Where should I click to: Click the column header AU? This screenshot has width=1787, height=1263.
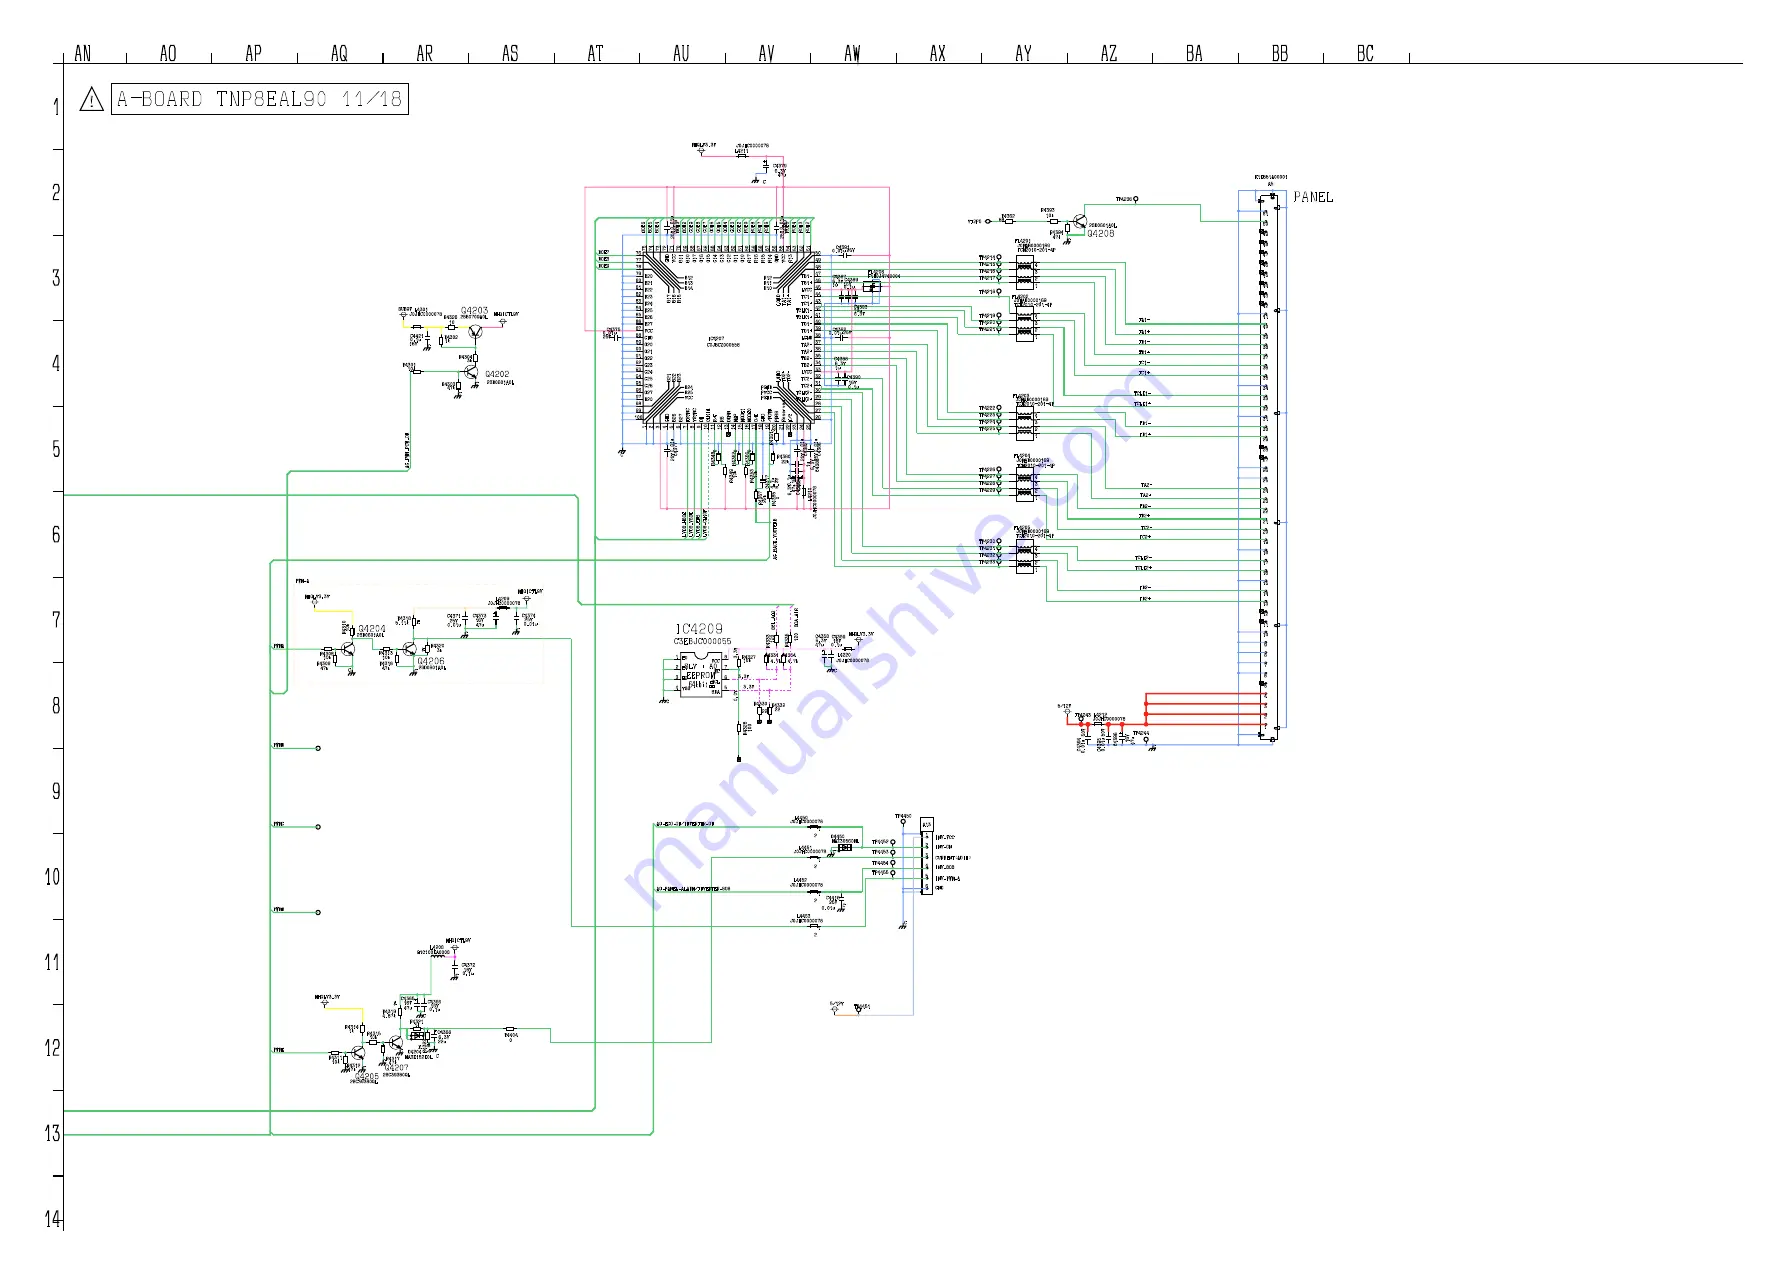[x=681, y=53]
